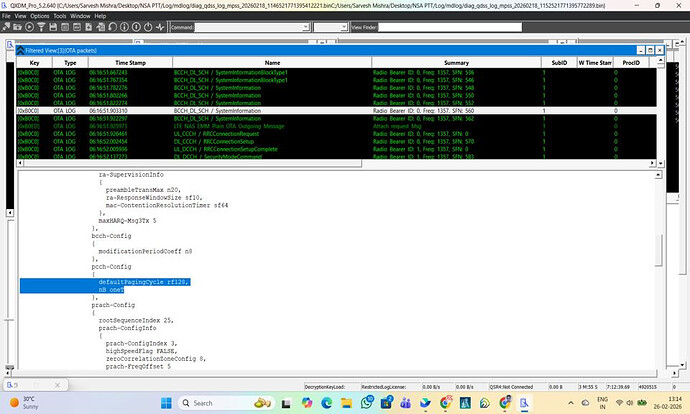Click the chevron icon in Filtered View title bar
The width and height of the screenshot is (690, 414).
point(20,51)
